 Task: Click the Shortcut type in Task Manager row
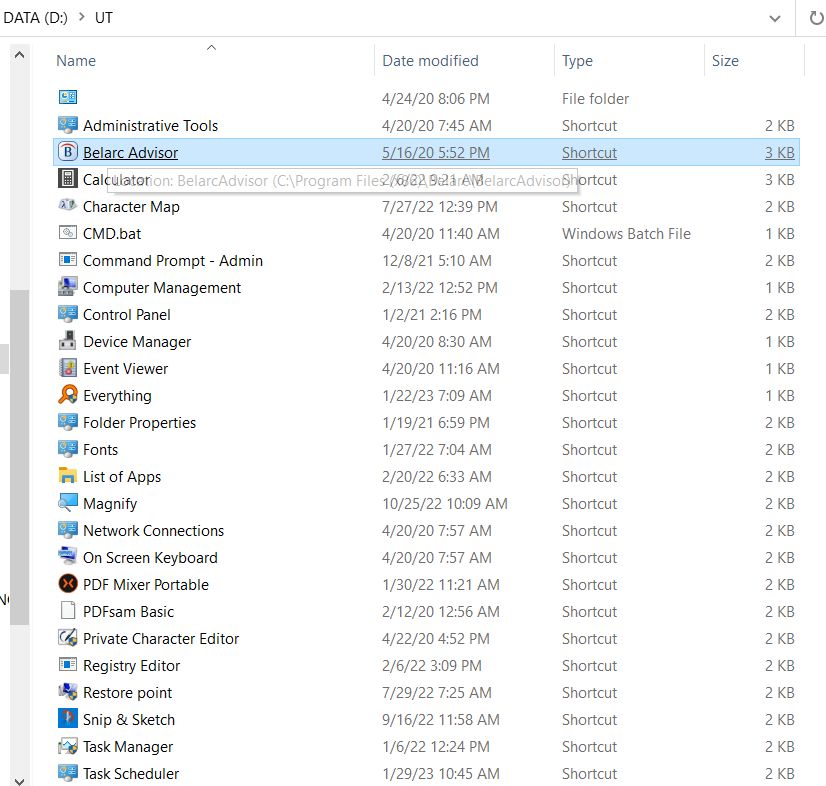click(589, 746)
